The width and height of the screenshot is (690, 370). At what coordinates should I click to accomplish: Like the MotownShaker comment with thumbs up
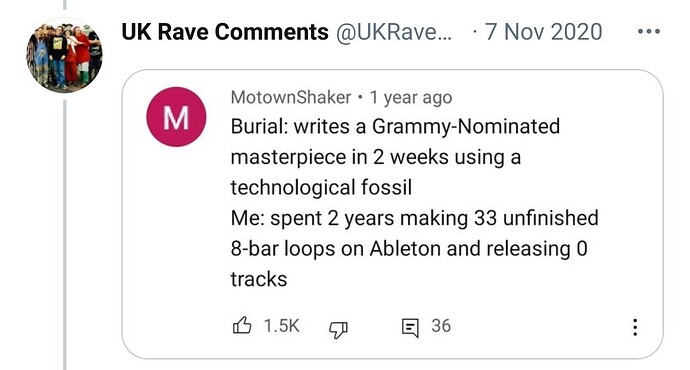242,326
